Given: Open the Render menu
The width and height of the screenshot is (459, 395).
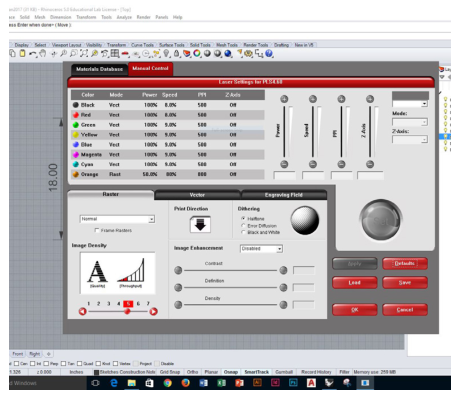Looking at the screenshot, I should pyautogui.click(x=144, y=17).
